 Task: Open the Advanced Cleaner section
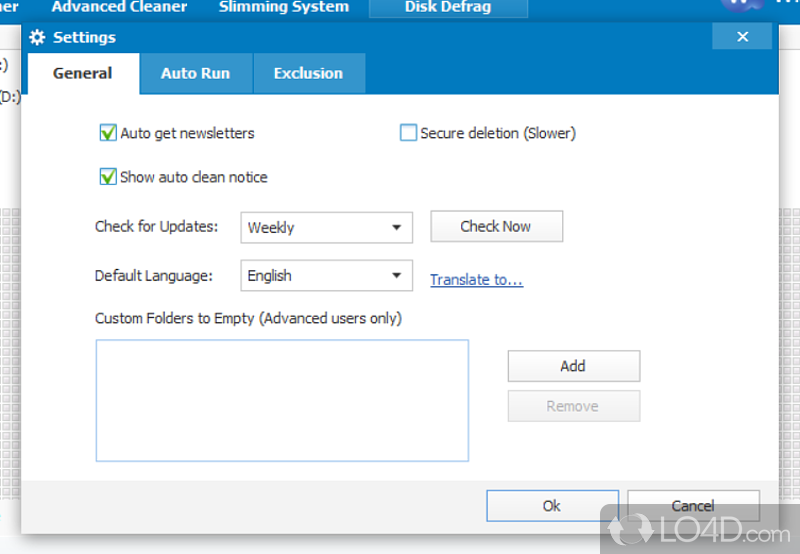click(x=119, y=7)
